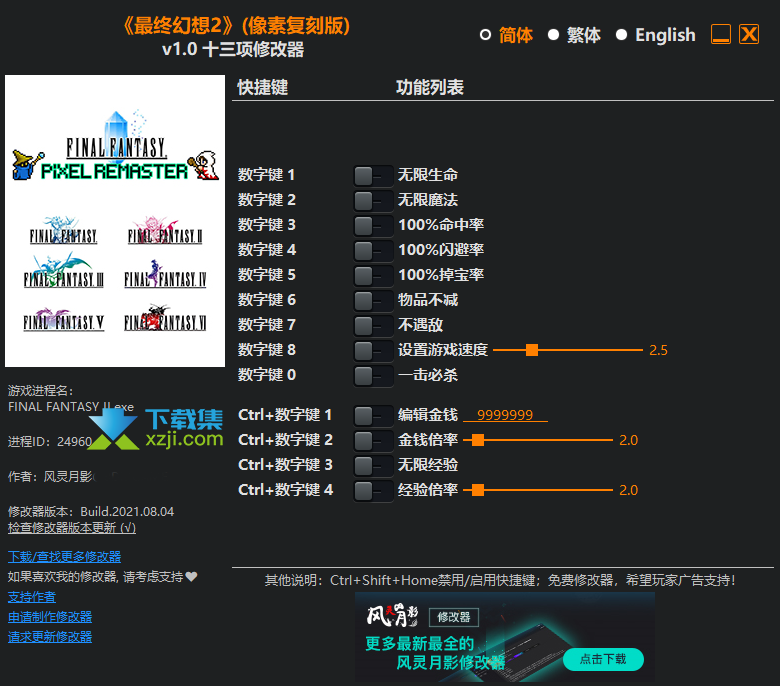Toggle the 经验倍率 switch
Screen dimensions: 780x686
[x=373, y=490]
